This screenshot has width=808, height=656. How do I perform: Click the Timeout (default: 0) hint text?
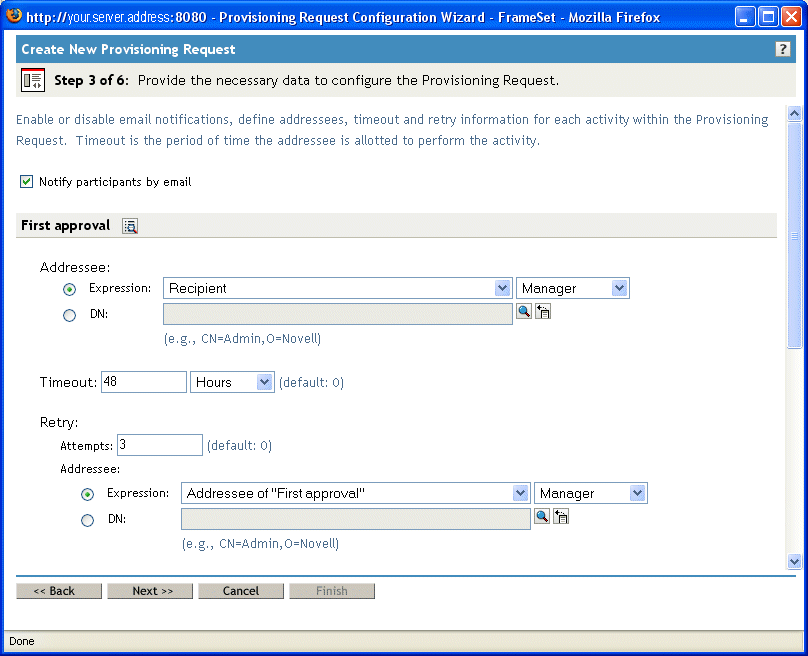click(x=311, y=382)
